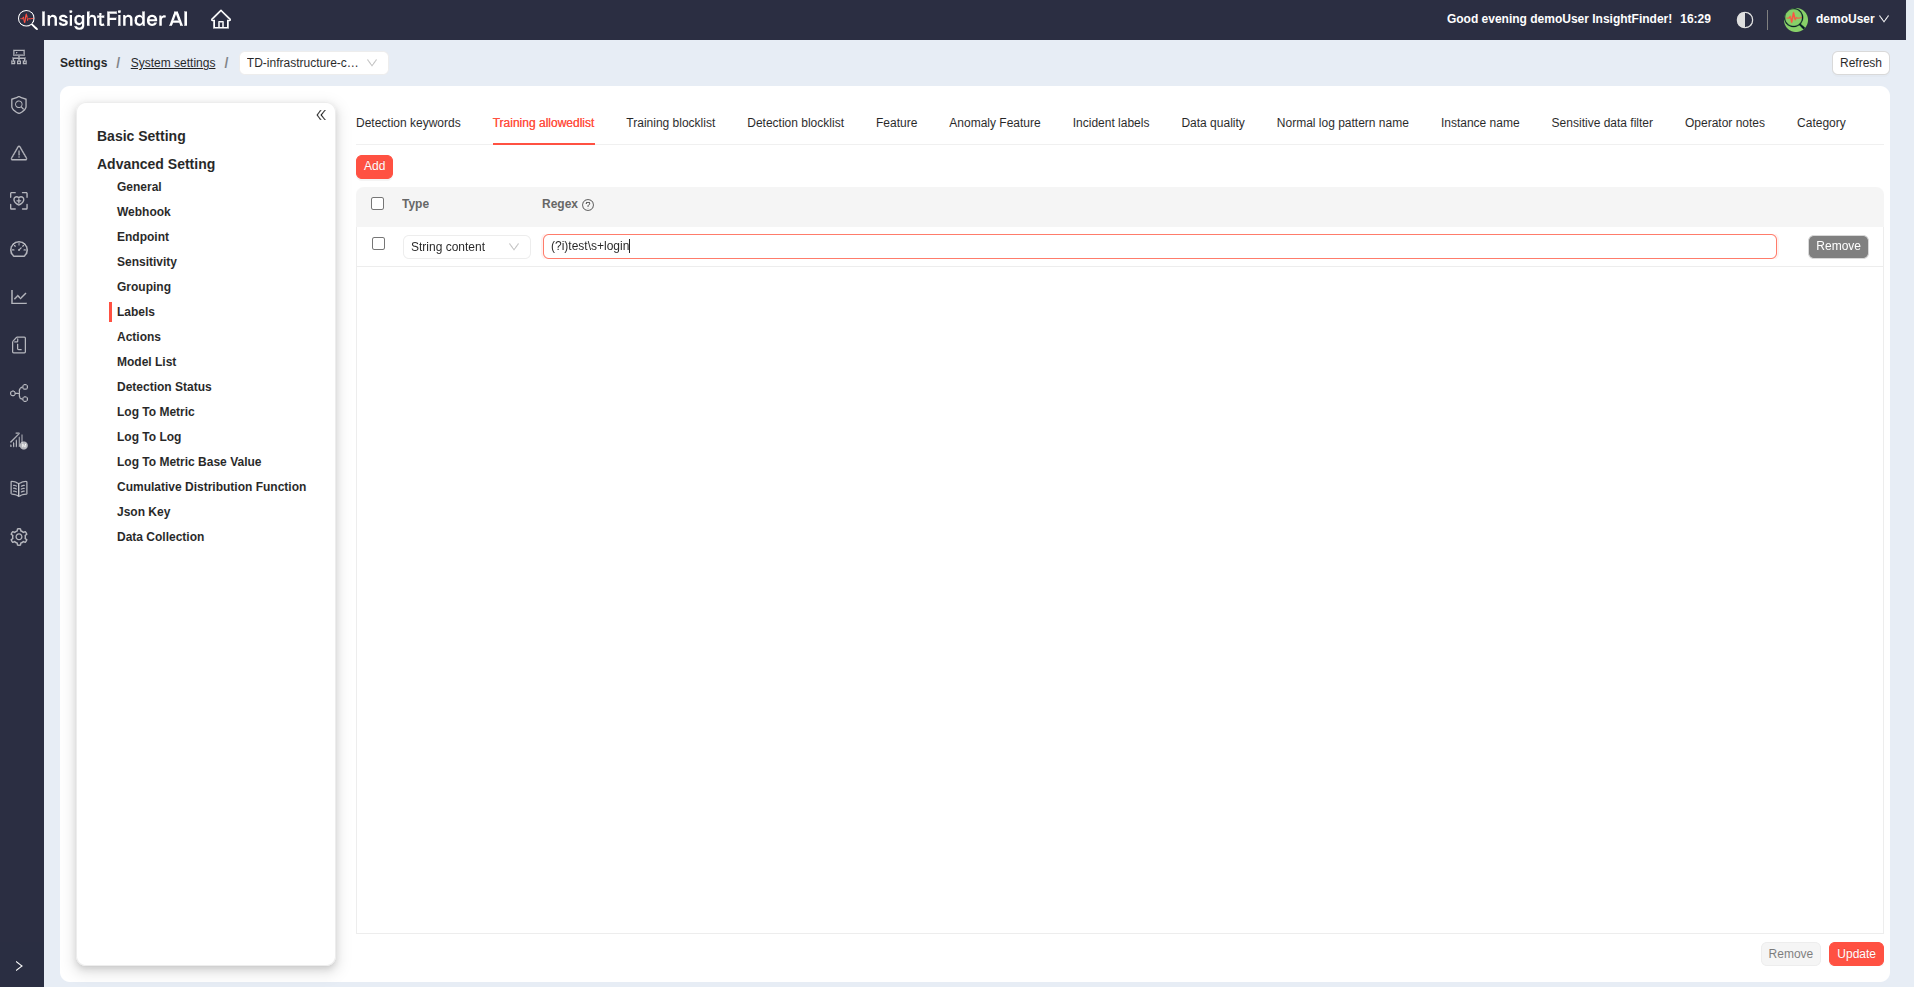Click the home icon in header

(x=221, y=20)
